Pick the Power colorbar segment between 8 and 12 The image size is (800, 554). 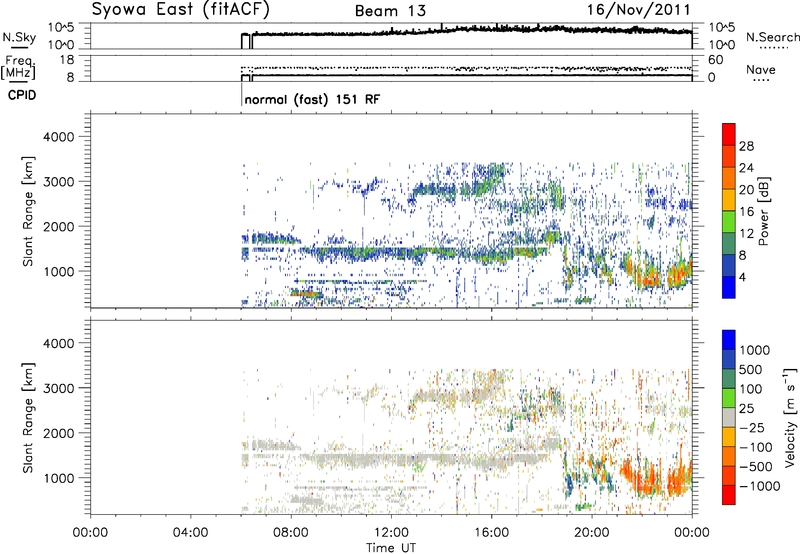(729, 244)
